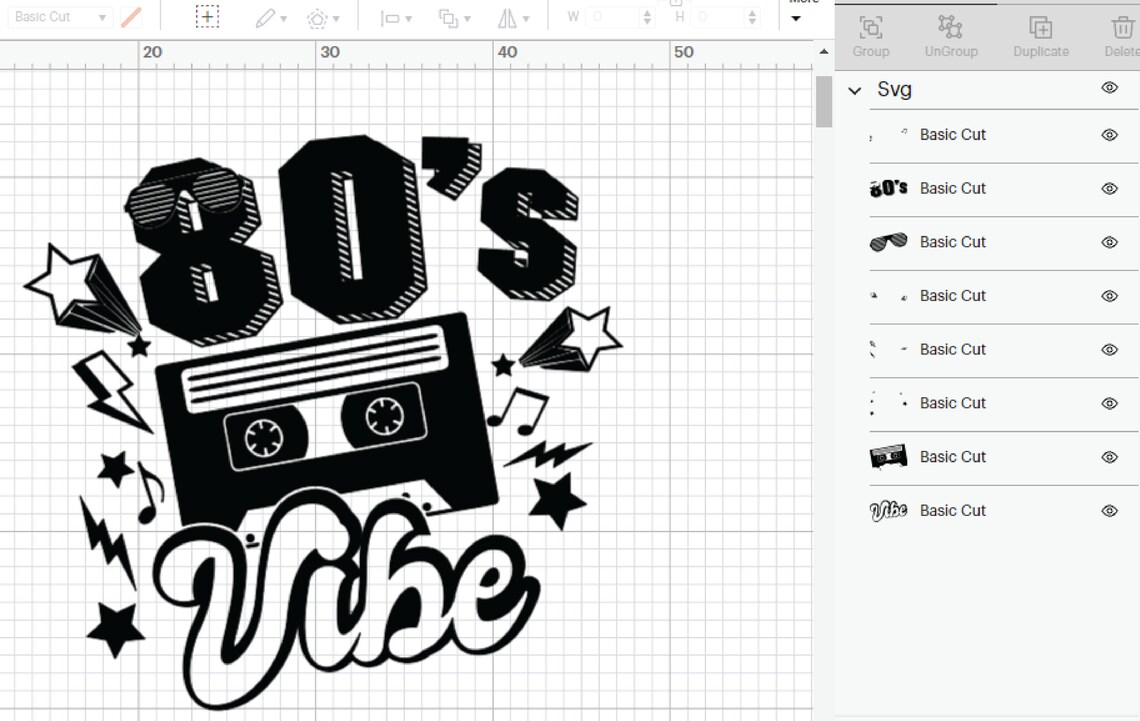The image size is (1140, 721).
Task: Increase width using the W stepper arrow
Action: [x=648, y=12]
